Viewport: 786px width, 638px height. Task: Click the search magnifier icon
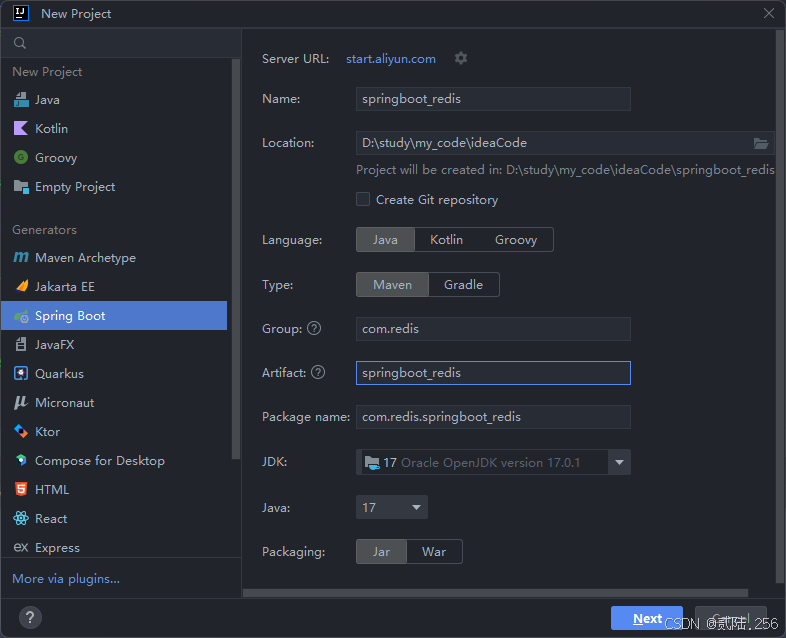point(20,43)
